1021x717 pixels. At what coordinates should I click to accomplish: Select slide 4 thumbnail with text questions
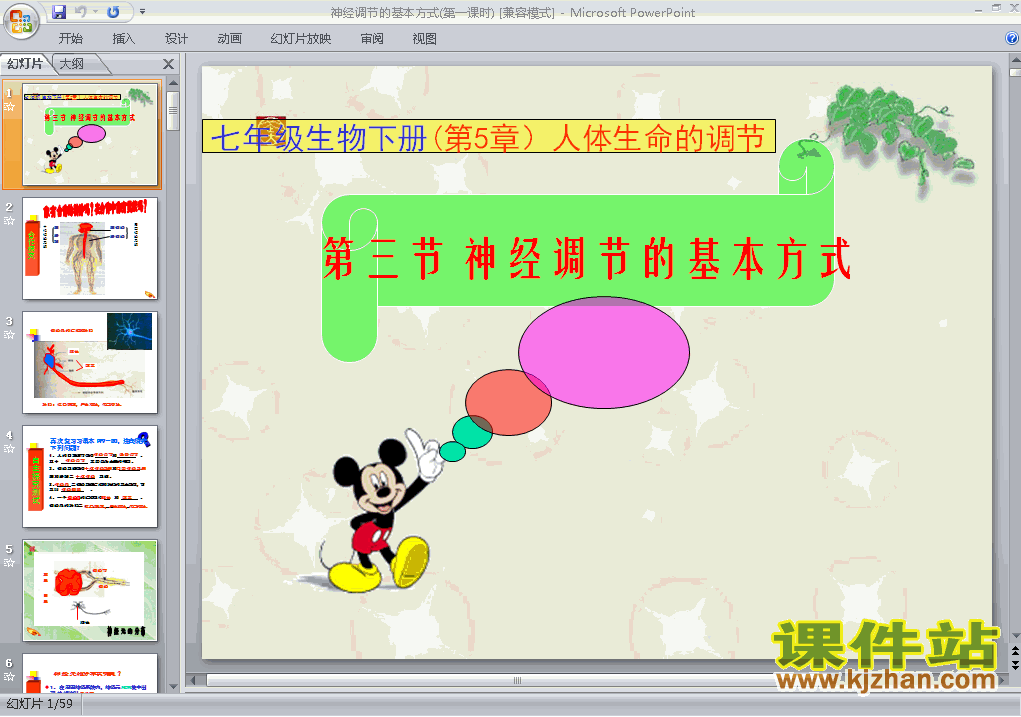[x=90, y=477]
